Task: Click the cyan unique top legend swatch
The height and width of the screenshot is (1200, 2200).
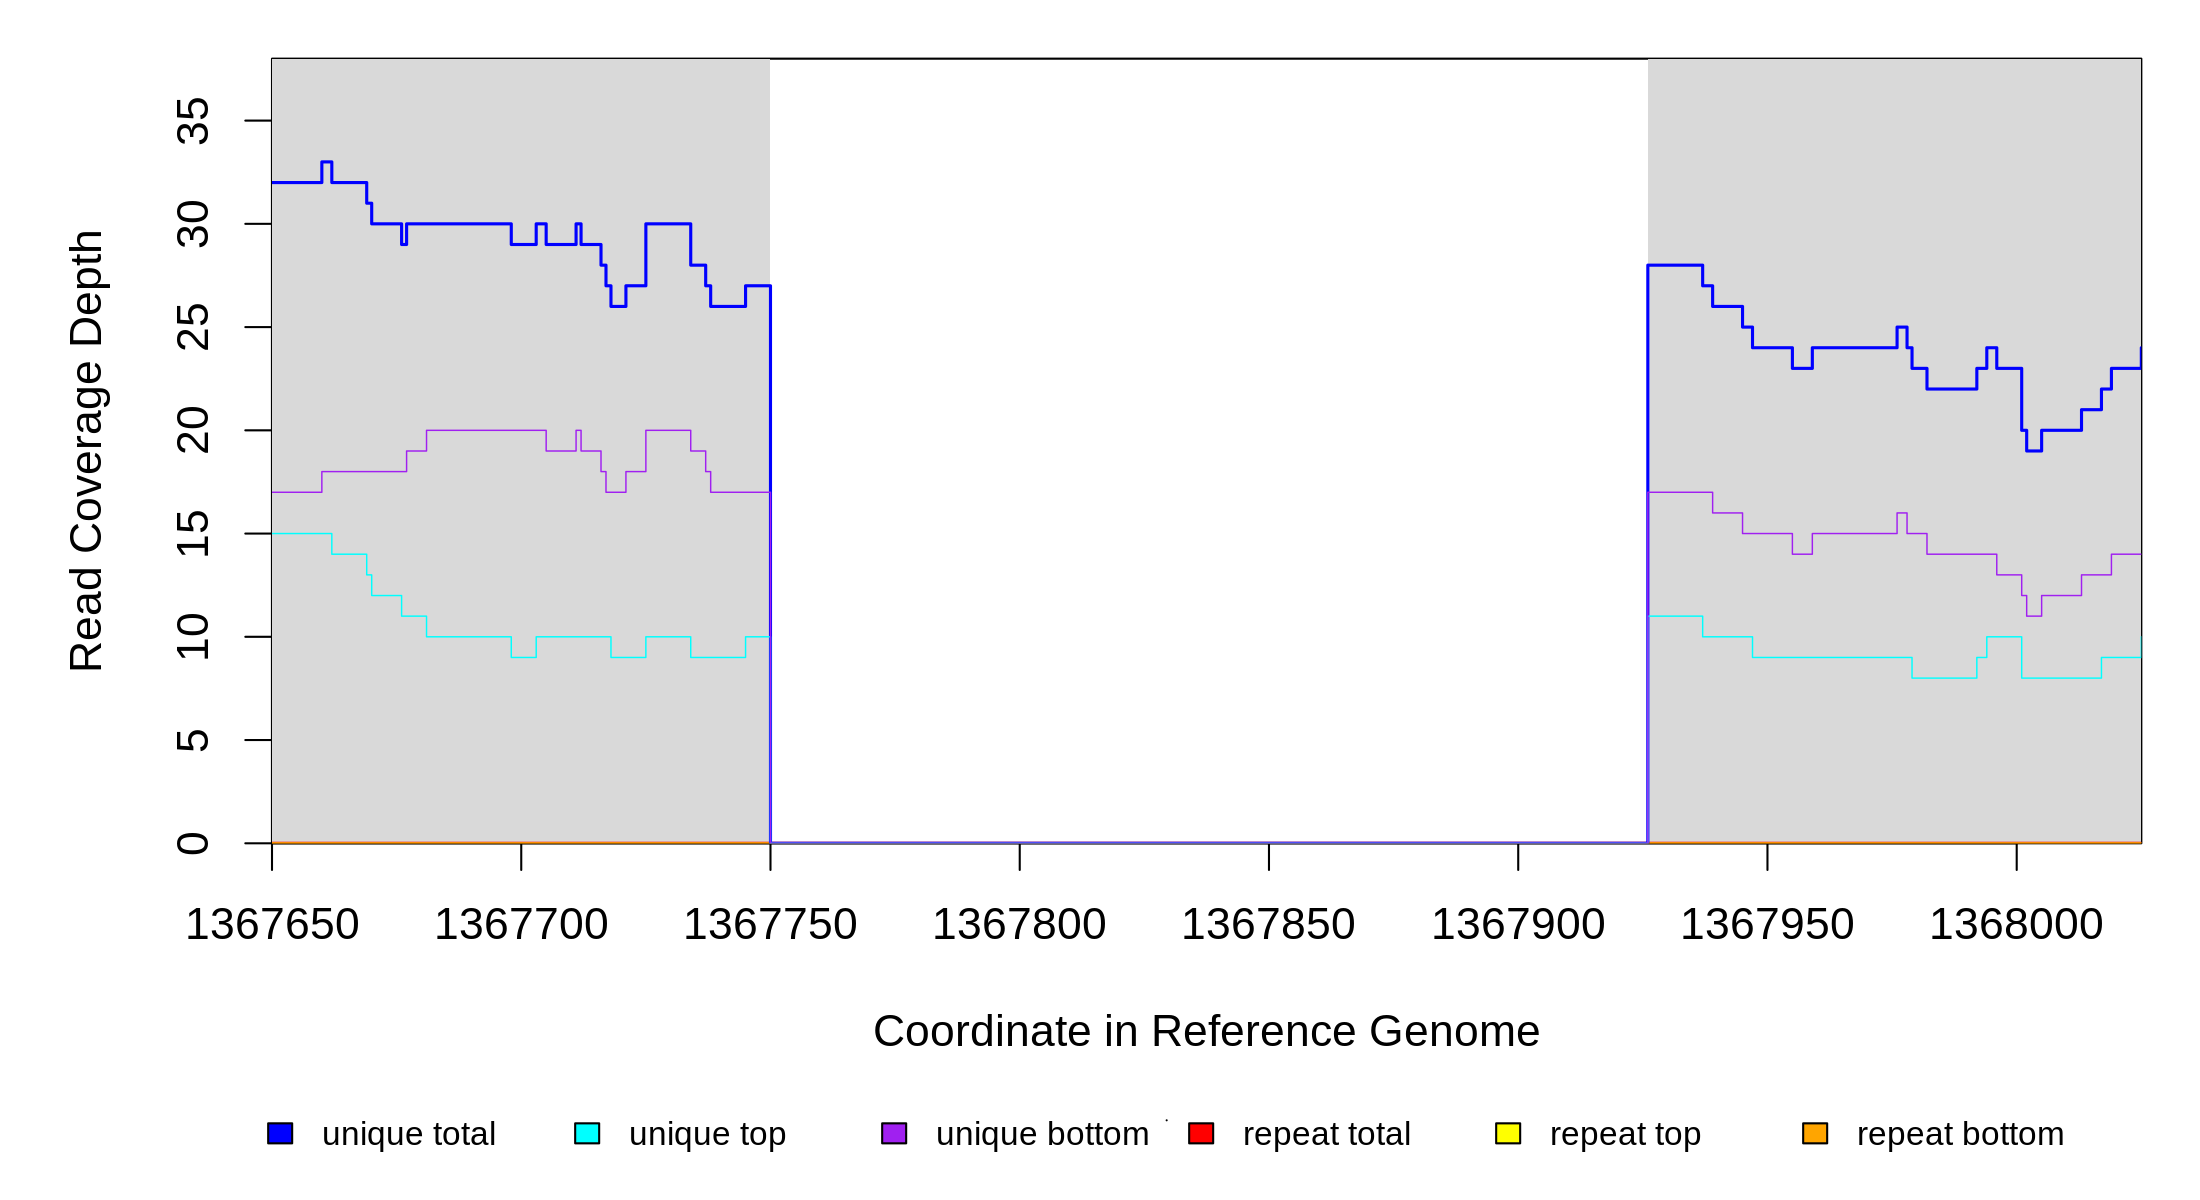Action: coord(587,1133)
